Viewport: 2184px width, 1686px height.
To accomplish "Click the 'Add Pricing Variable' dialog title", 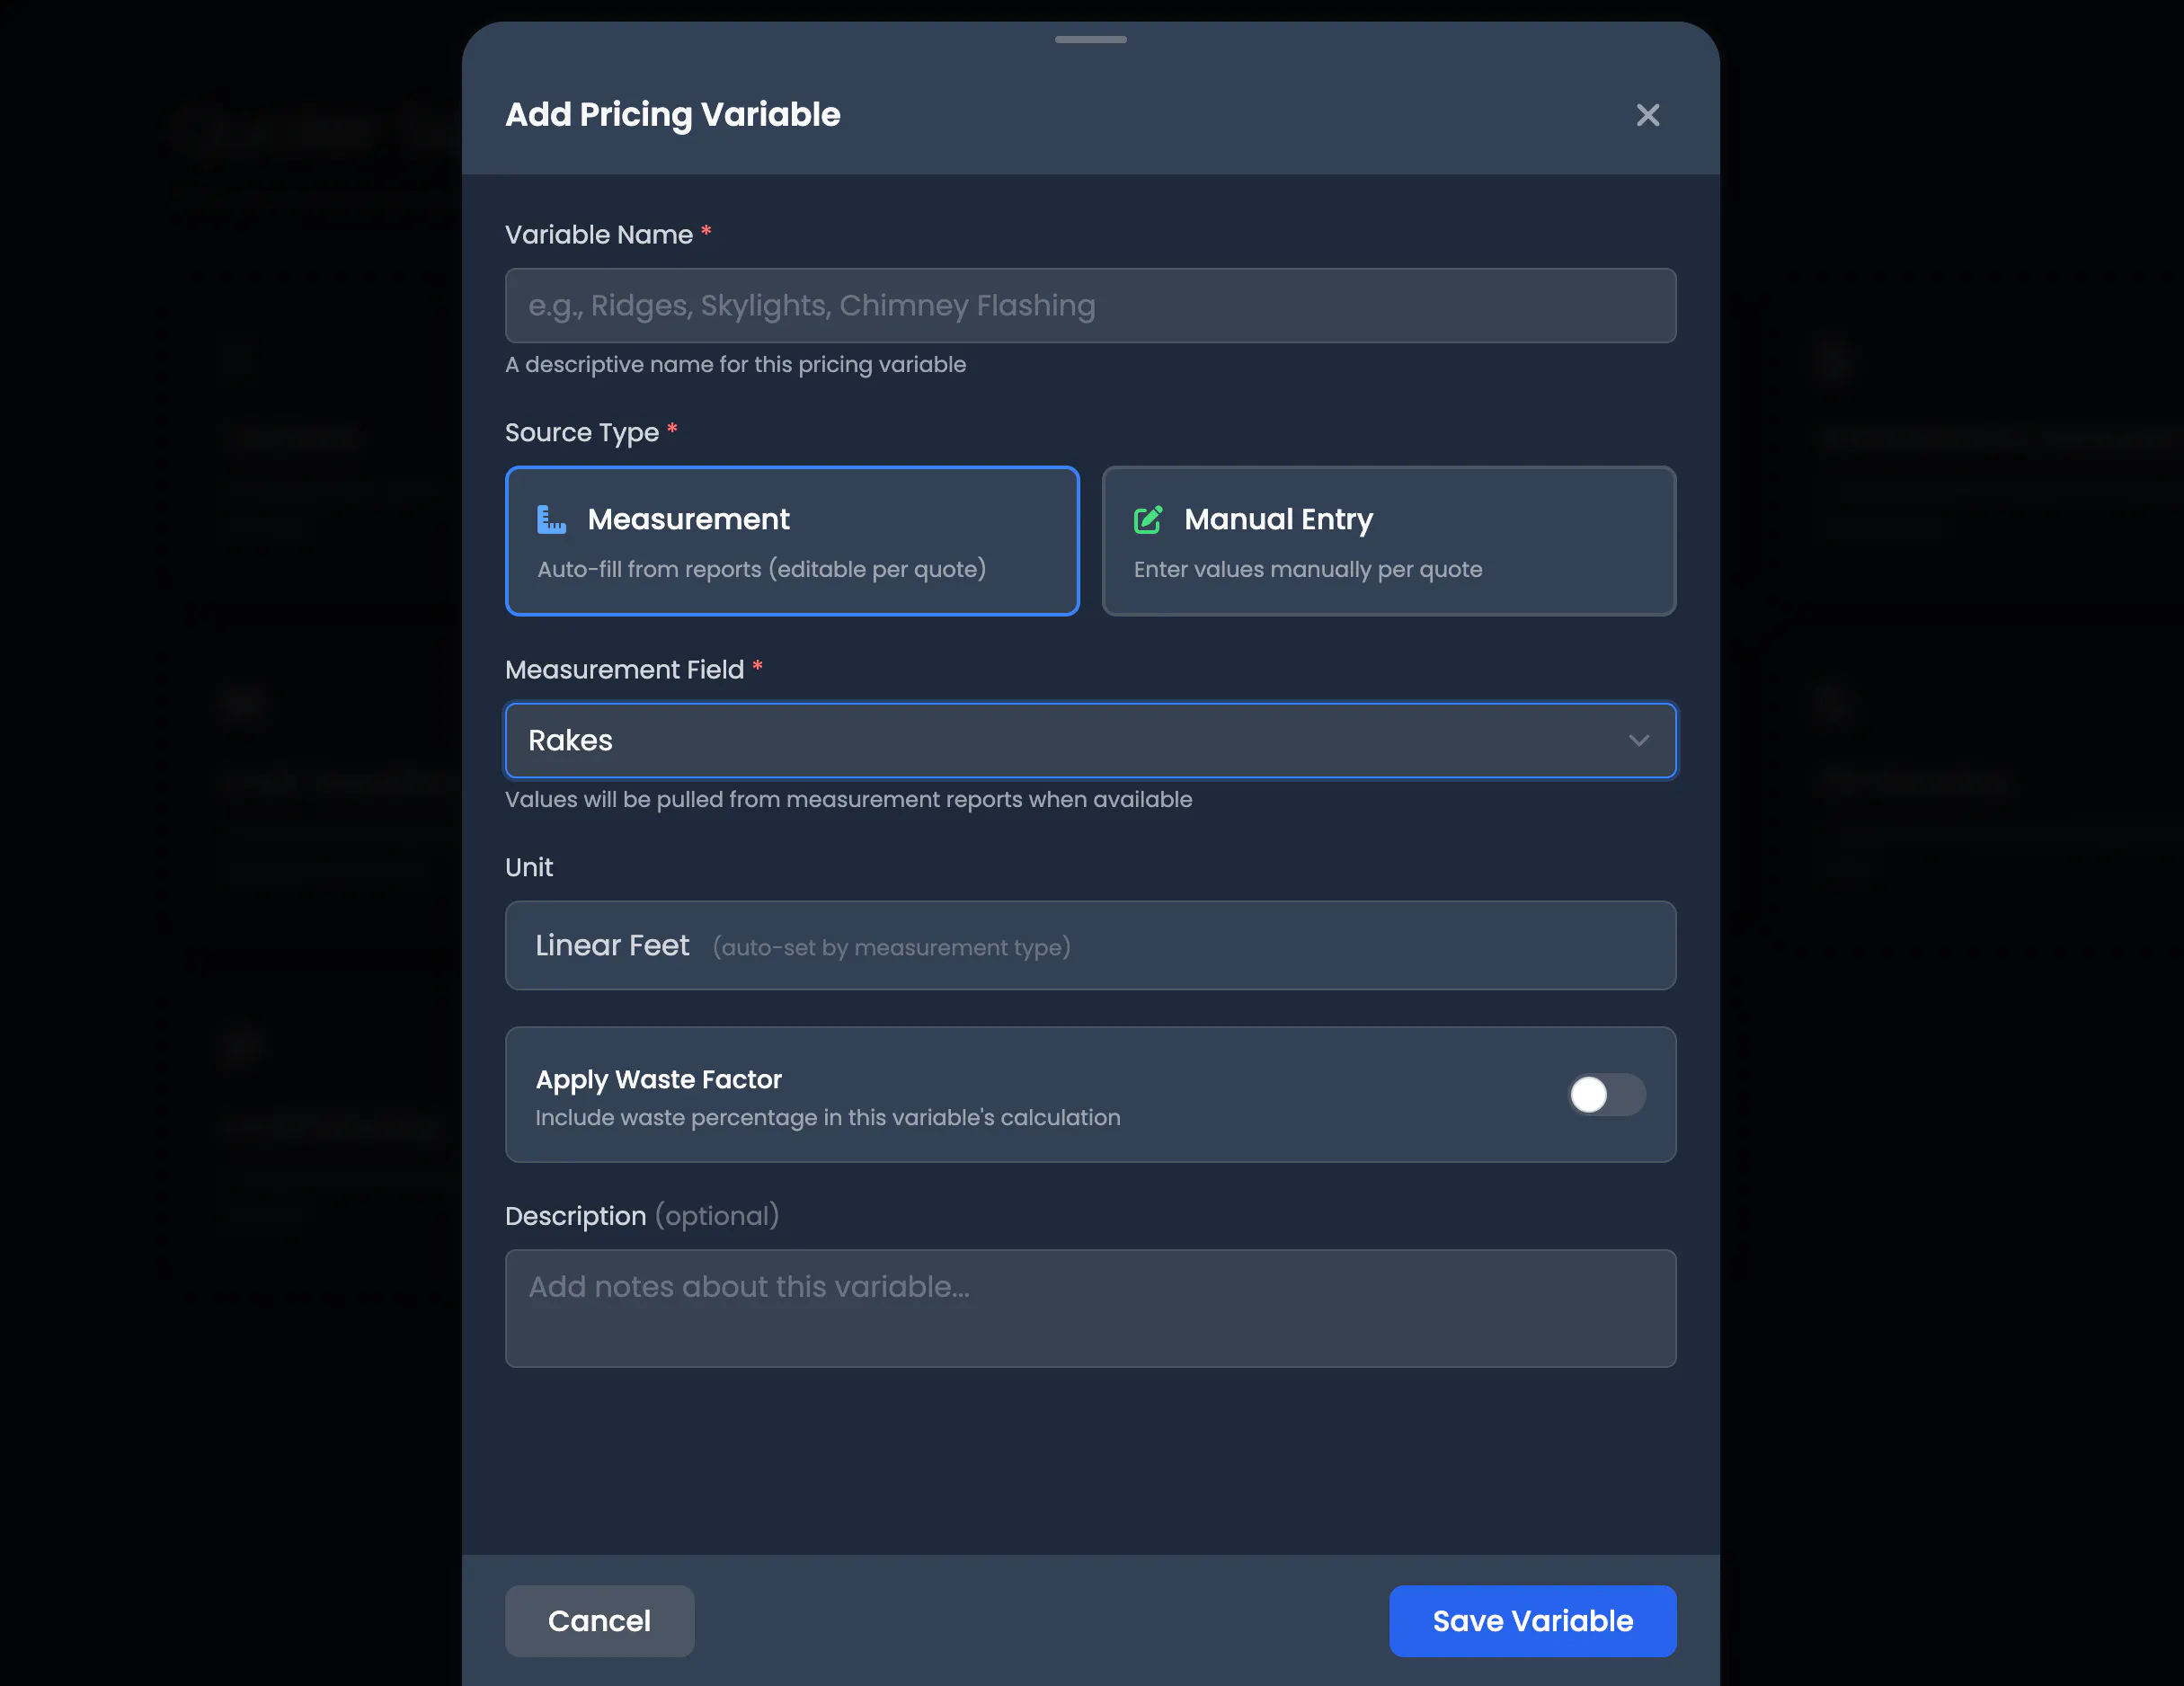I will click(x=672, y=114).
